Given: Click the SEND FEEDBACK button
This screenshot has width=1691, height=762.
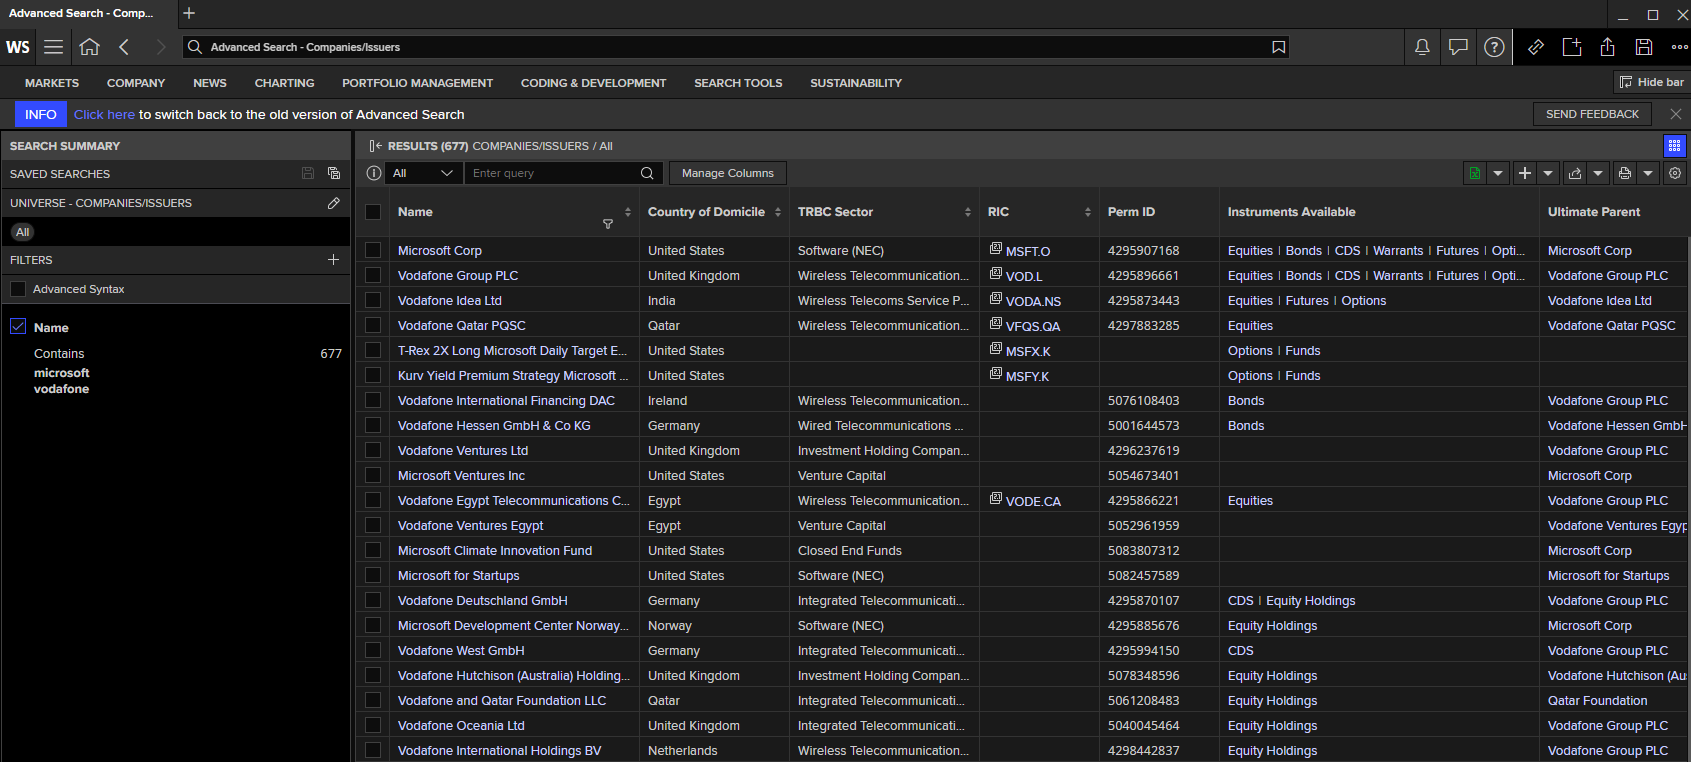Looking at the screenshot, I should [1592, 114].
